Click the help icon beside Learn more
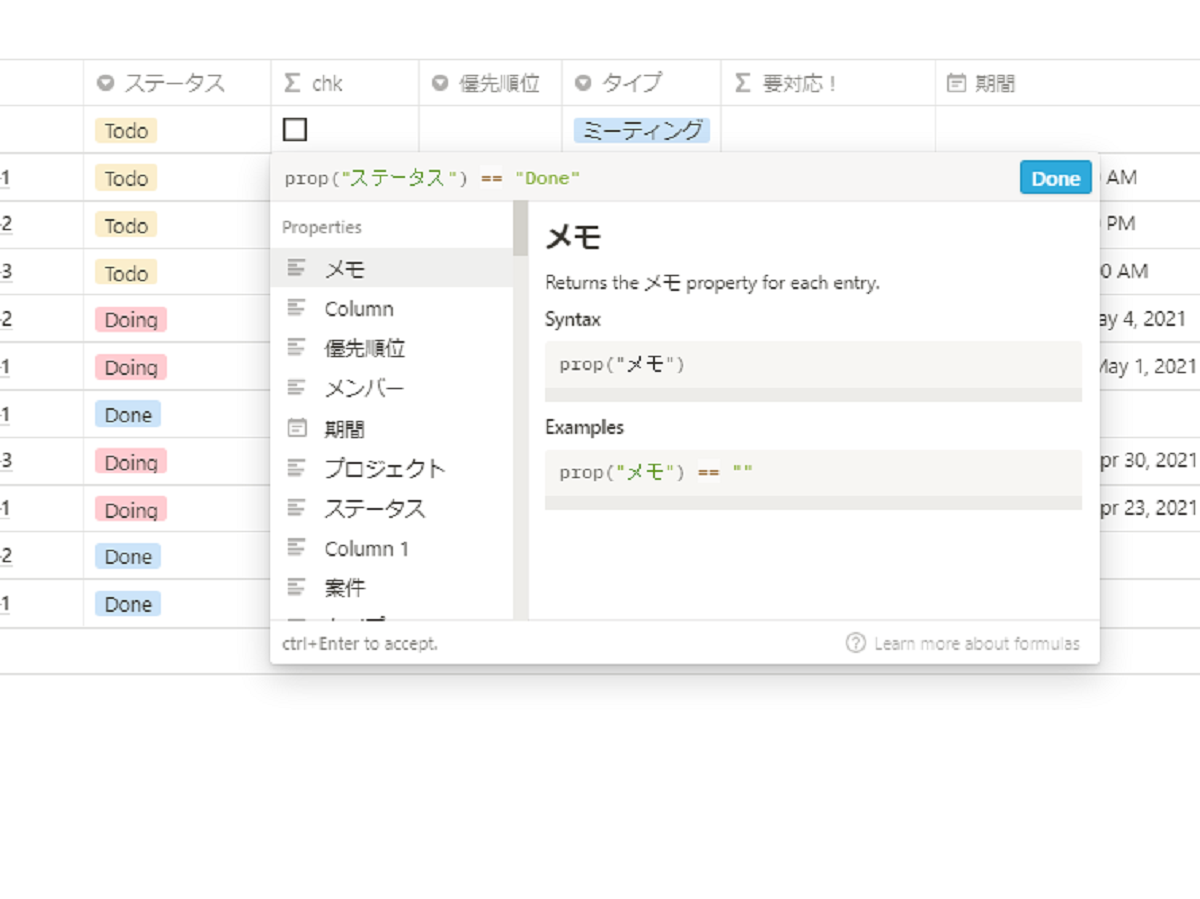Screen dimensions: 1200x899 (855, 643)
